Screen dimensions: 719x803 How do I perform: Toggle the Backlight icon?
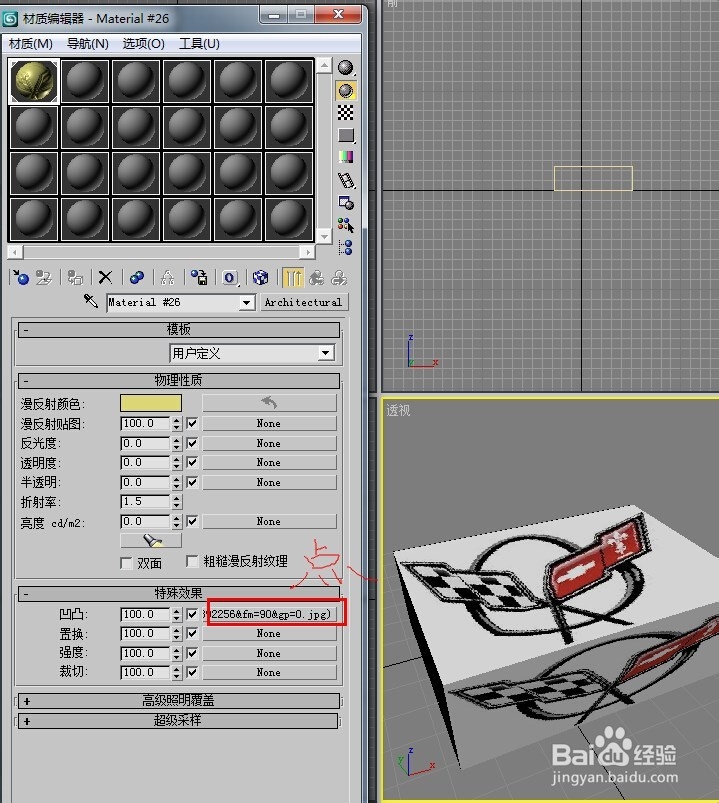346,91
